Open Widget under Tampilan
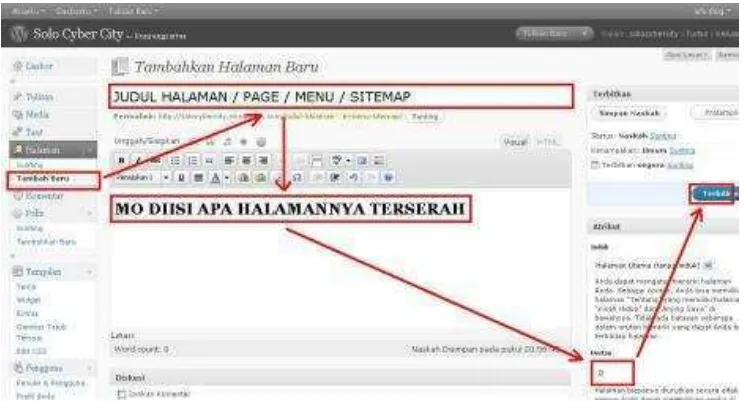Screen dimensions: 744x408 point(28,300)
